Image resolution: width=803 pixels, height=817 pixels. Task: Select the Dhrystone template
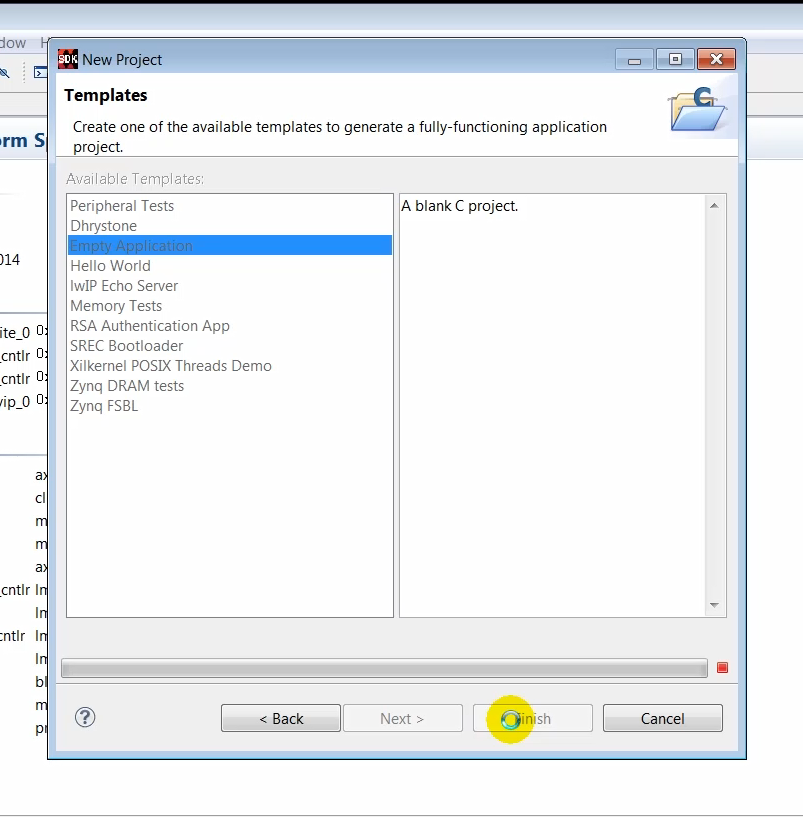click(103, 226)
